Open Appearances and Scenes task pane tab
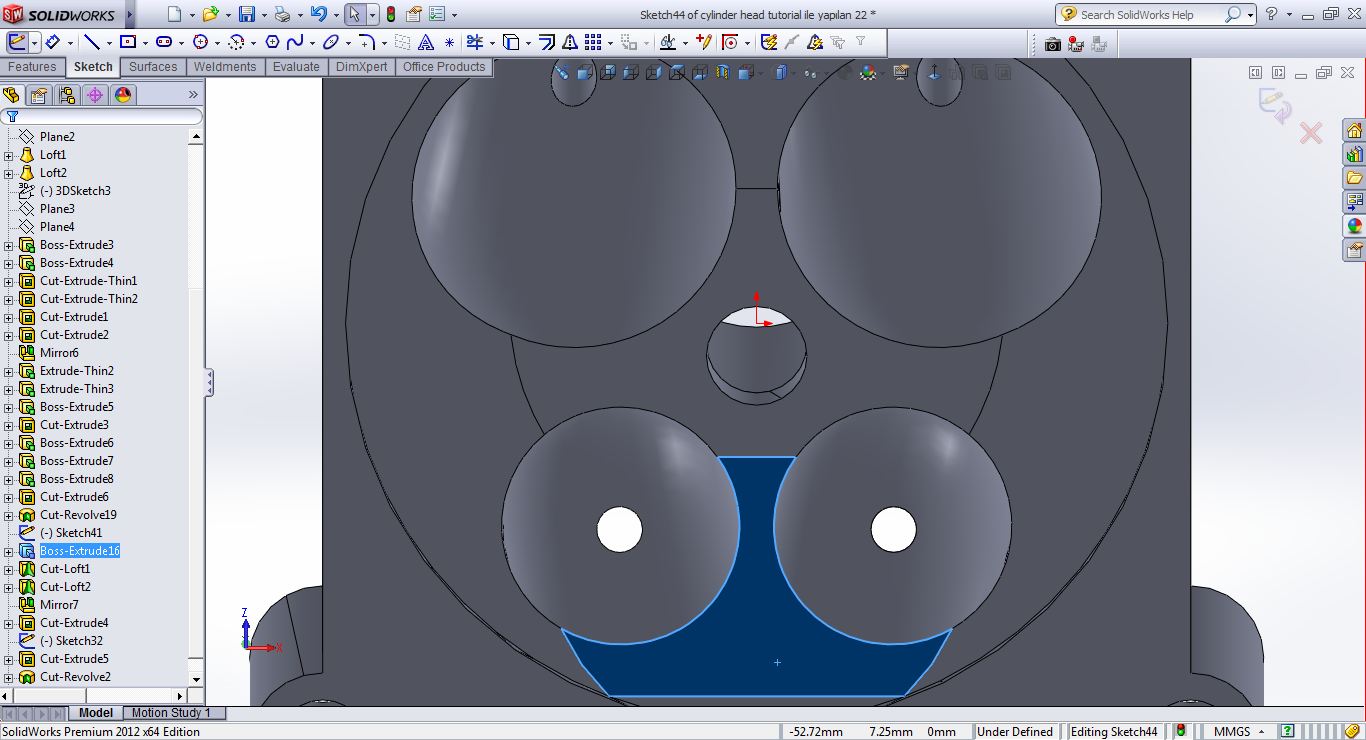This screenshot has width=1366, height=740. 1354,226
